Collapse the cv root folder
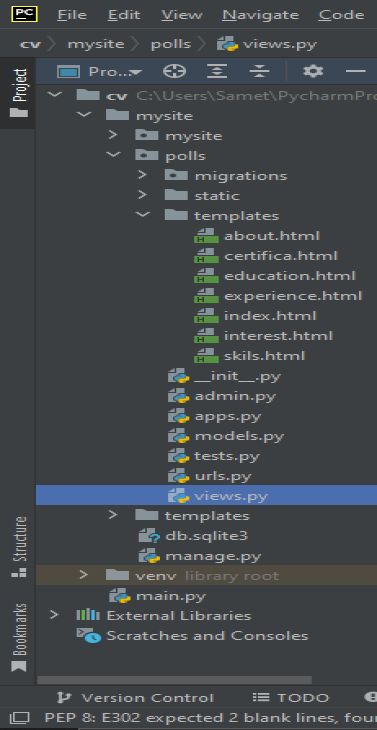The image size is (377, 730). 54,95
